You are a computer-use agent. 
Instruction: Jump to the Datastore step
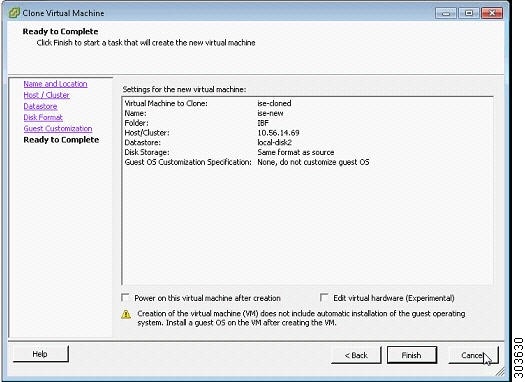click(40, 106)
